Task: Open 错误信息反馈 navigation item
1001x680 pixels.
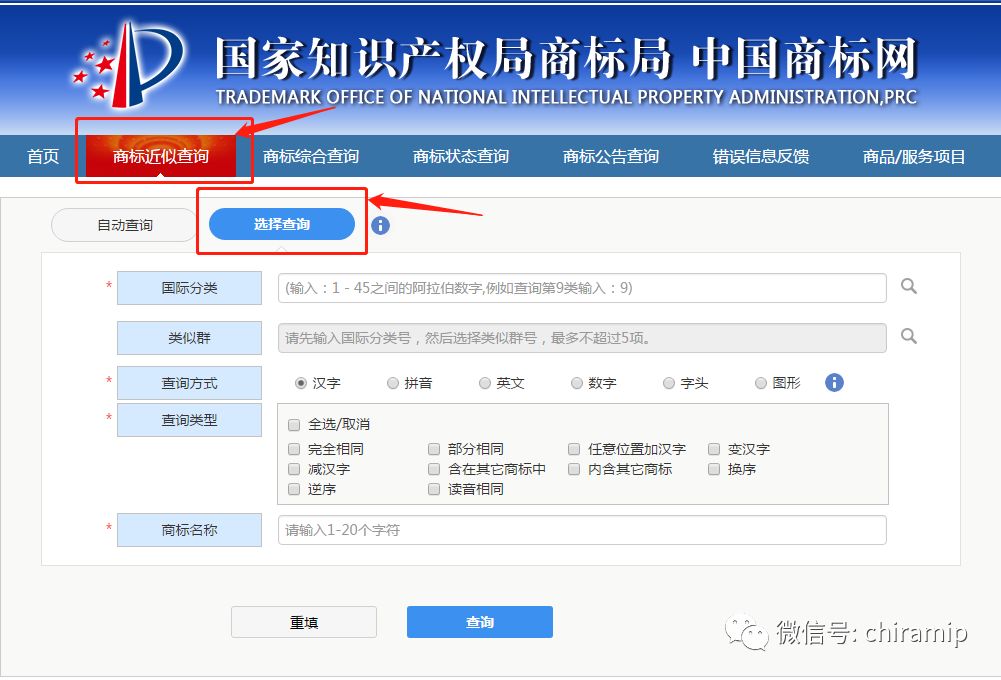Action: [761, 156]
